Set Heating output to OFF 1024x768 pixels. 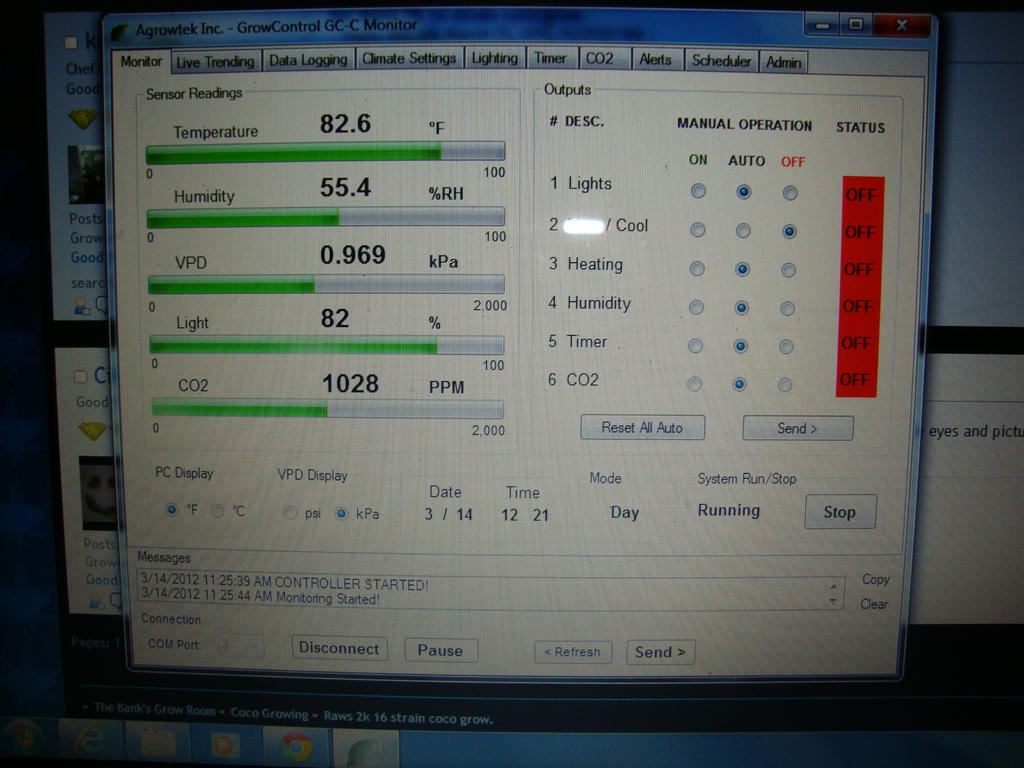click(x=788, y=270)
